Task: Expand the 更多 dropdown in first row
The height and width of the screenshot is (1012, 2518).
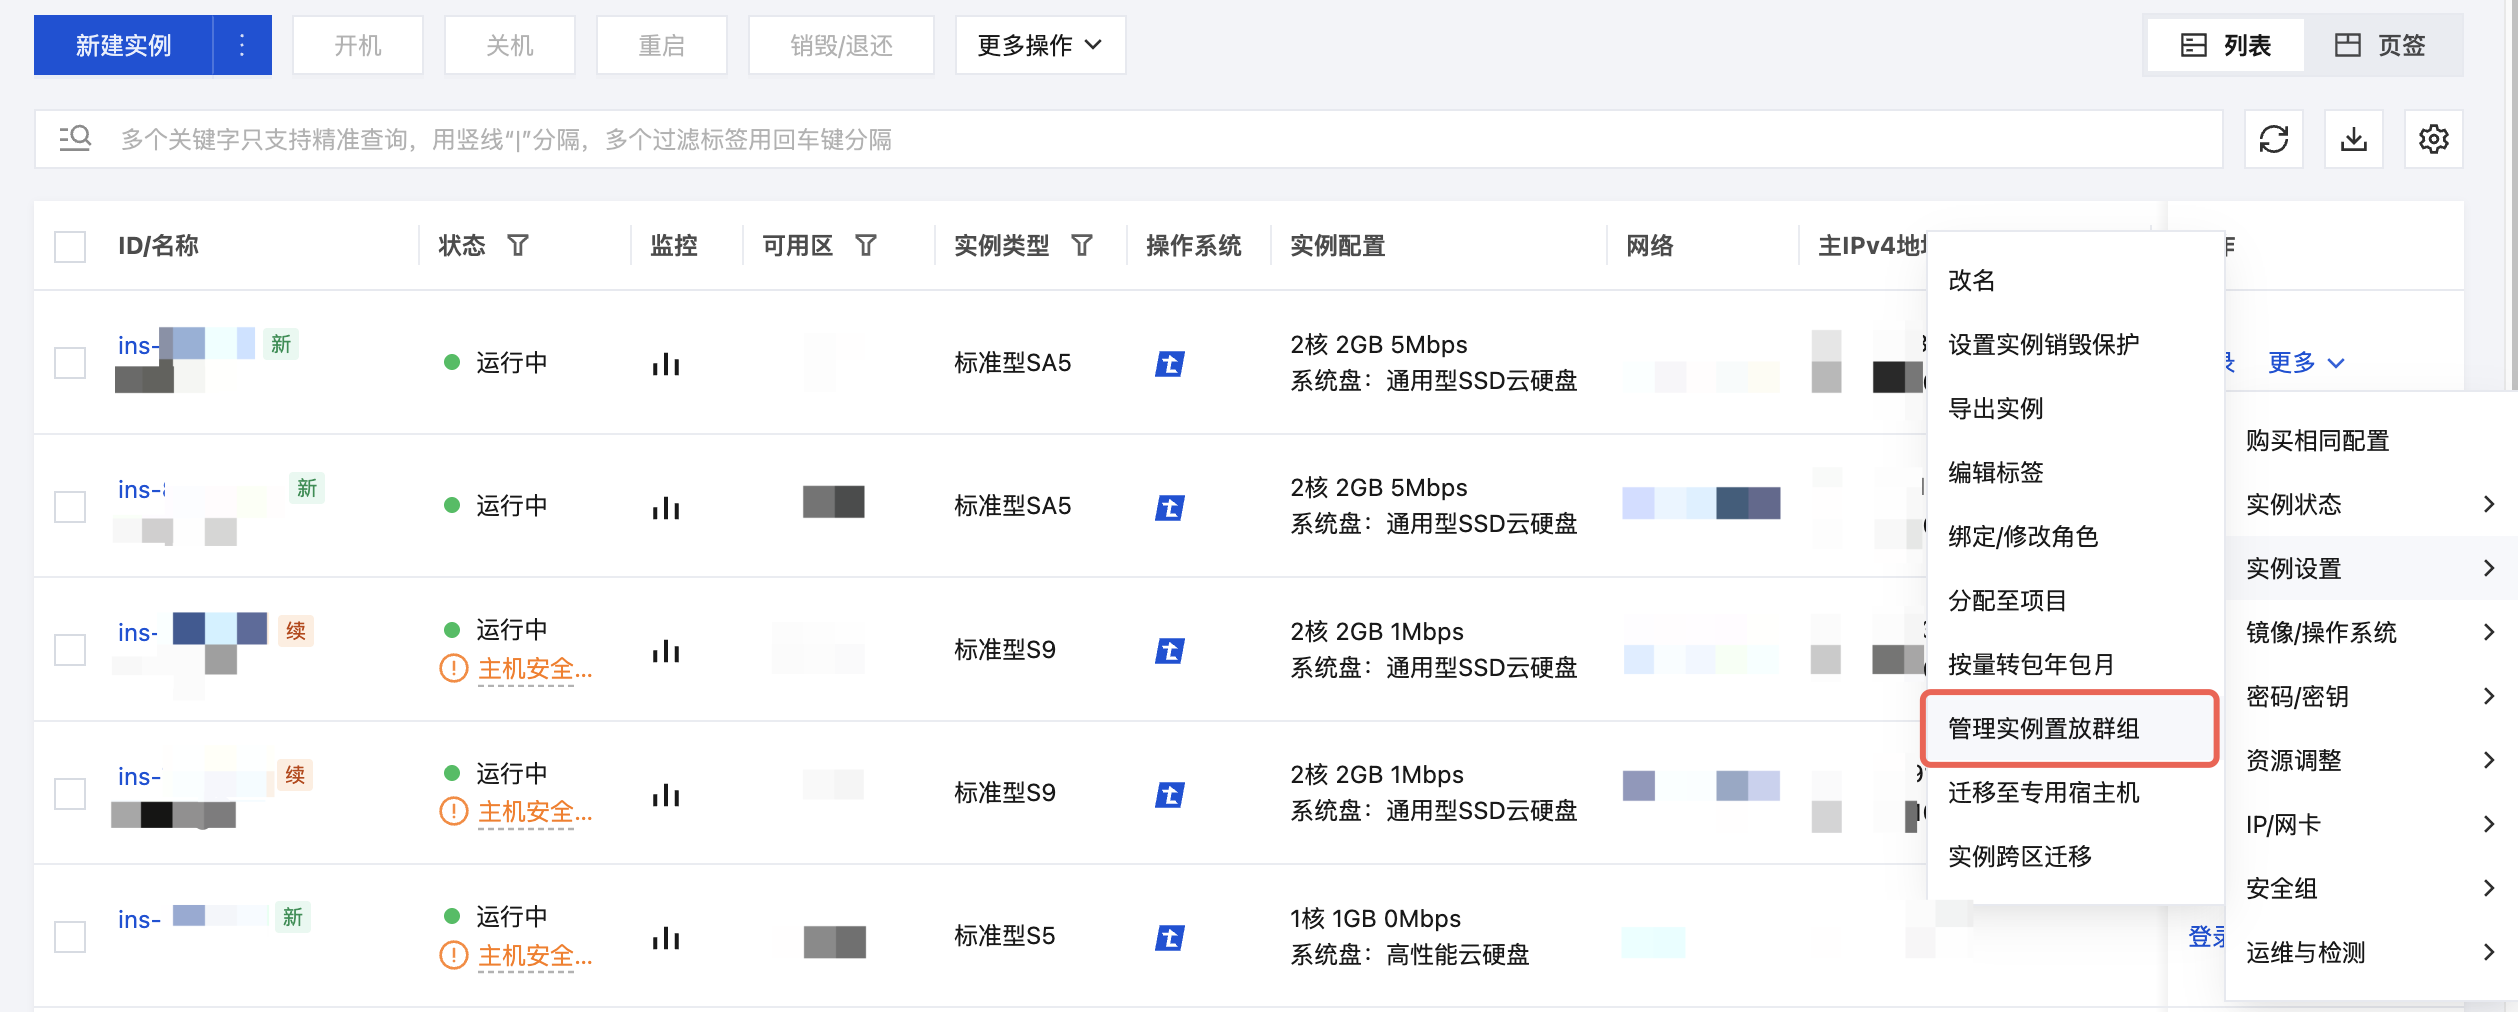Action: click(2305, 362)
